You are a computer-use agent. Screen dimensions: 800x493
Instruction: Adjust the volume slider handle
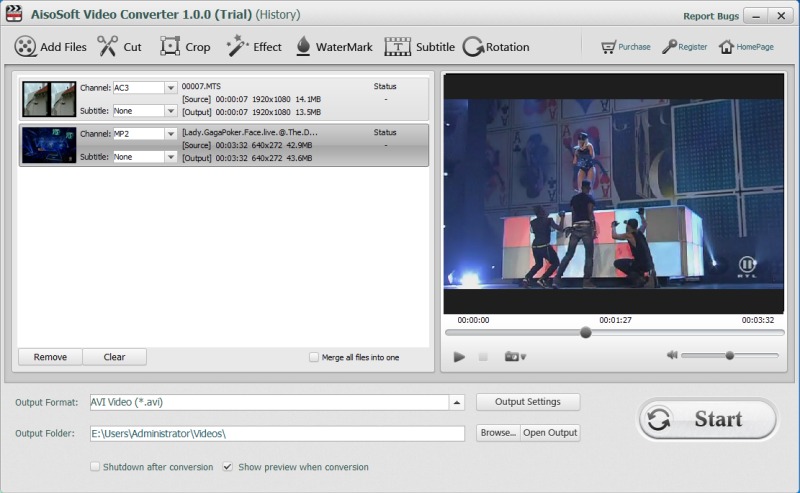pos(730,355)
